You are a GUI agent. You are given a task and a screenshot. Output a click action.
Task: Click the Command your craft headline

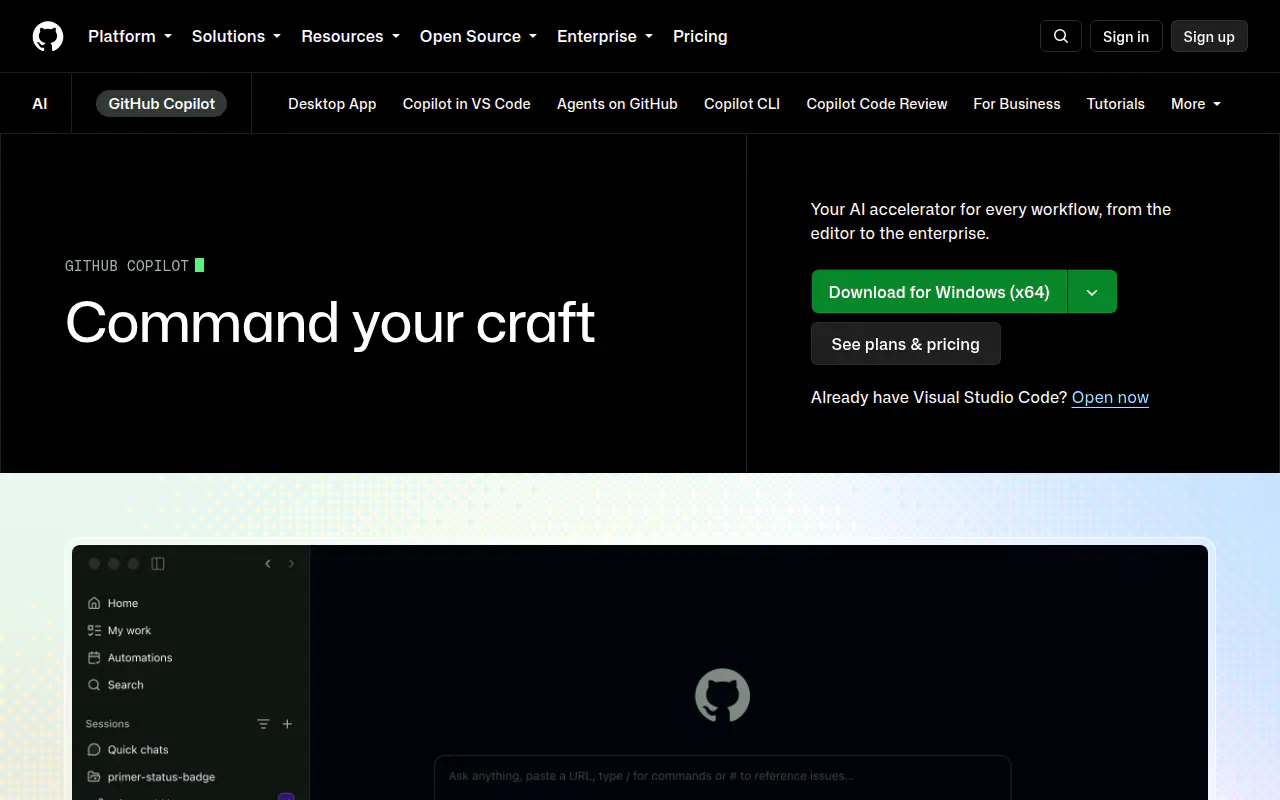tap(330, 322)
